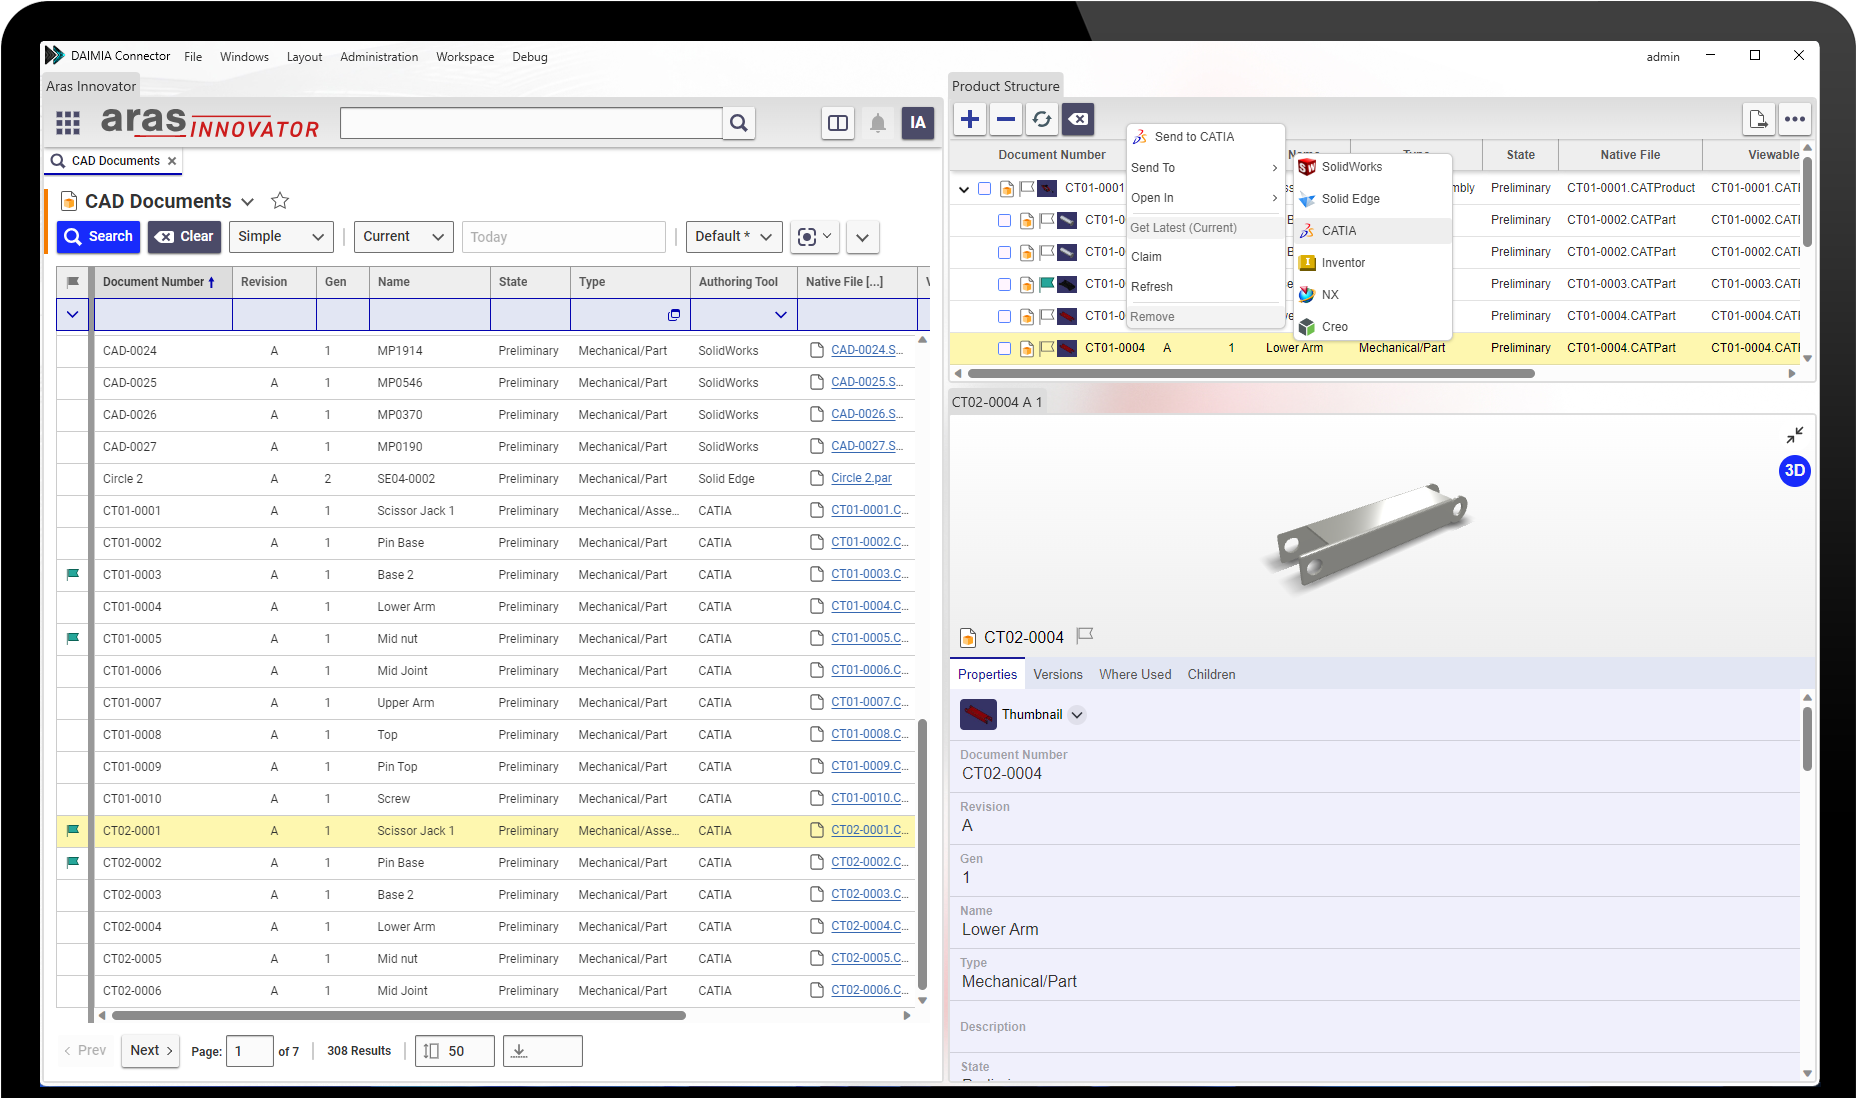Select CATIA from the Open In submenu
Viewport: 1858px width, 1098px height.
click(x=1338, y=231)
